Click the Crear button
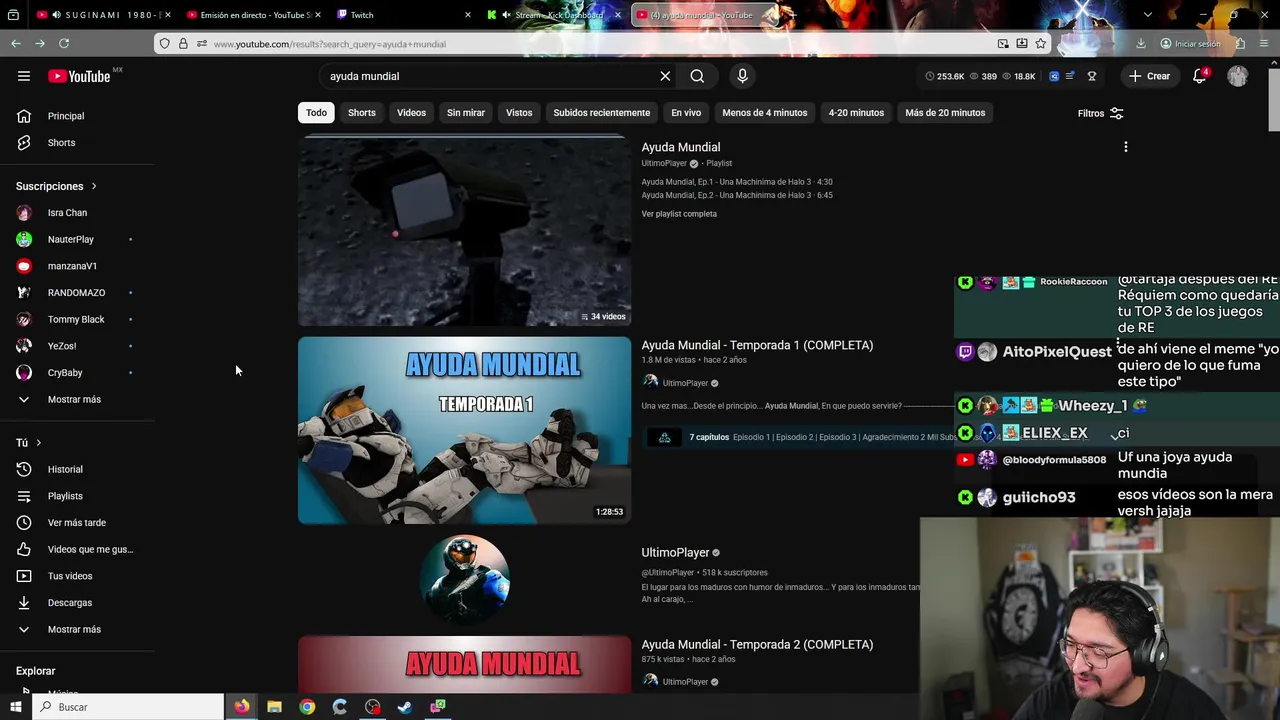This screenshot has width=1280, height=720. click(1149, 76)
